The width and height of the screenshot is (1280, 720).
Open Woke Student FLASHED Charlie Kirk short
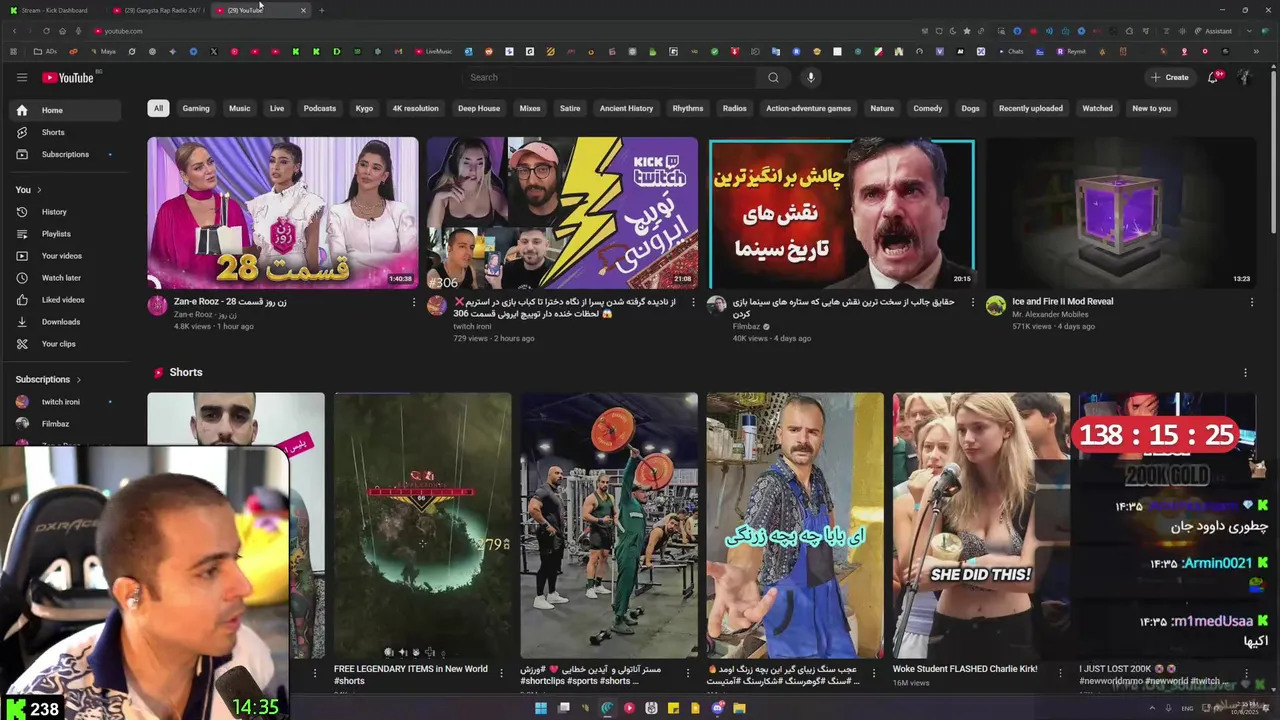[965, 669]
